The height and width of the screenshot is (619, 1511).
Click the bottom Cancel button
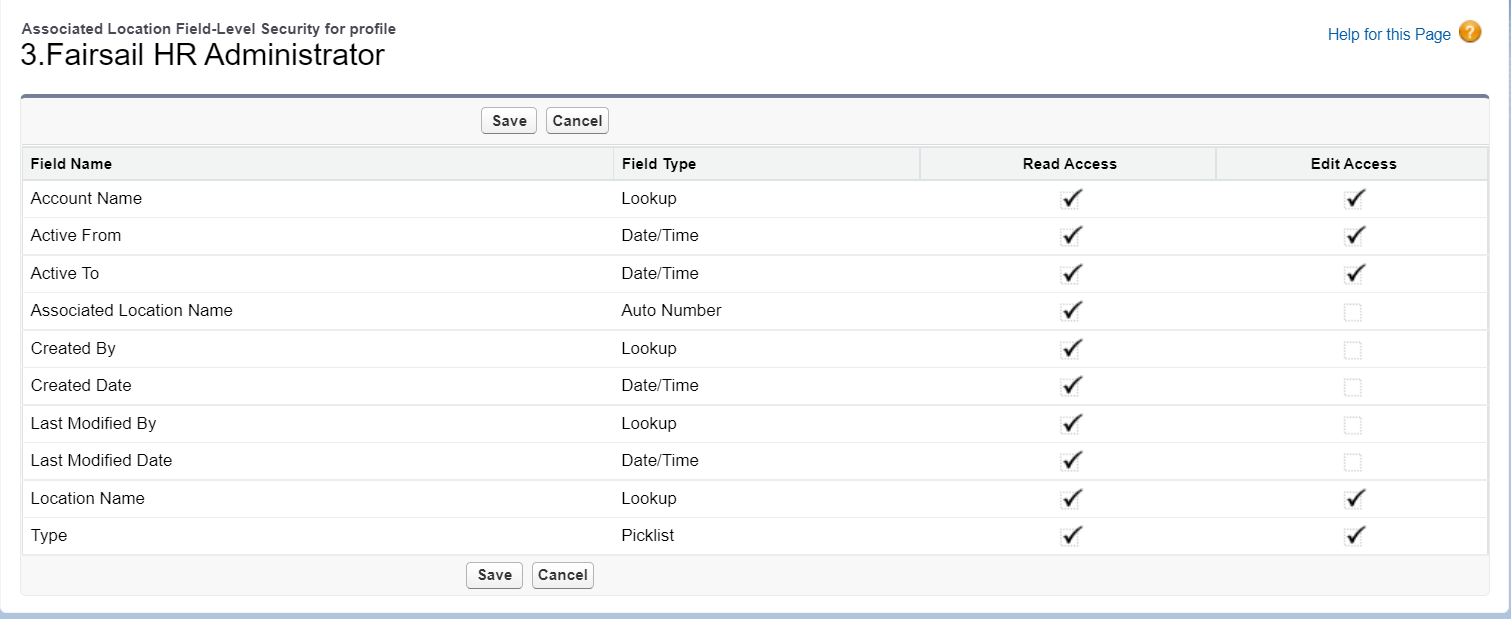[563, 575]
